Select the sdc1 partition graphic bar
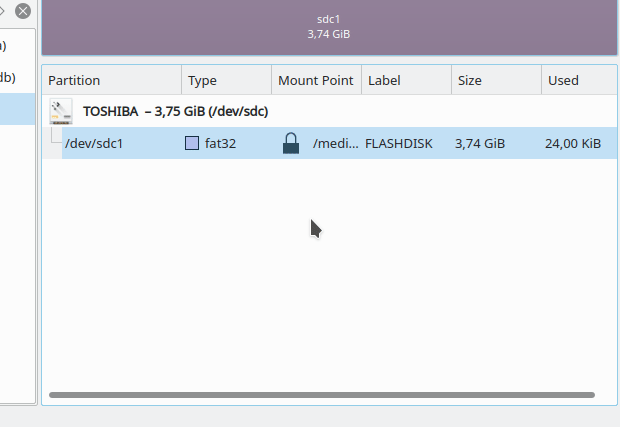This screenshot has width=620, height=427. click(x=329, y=27)
